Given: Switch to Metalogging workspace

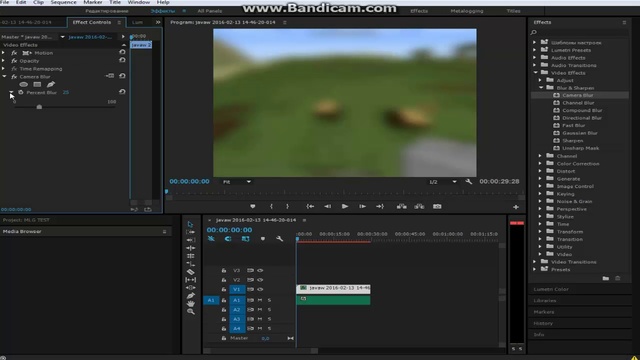Looking at the screenshot, I should coord(467,11).
